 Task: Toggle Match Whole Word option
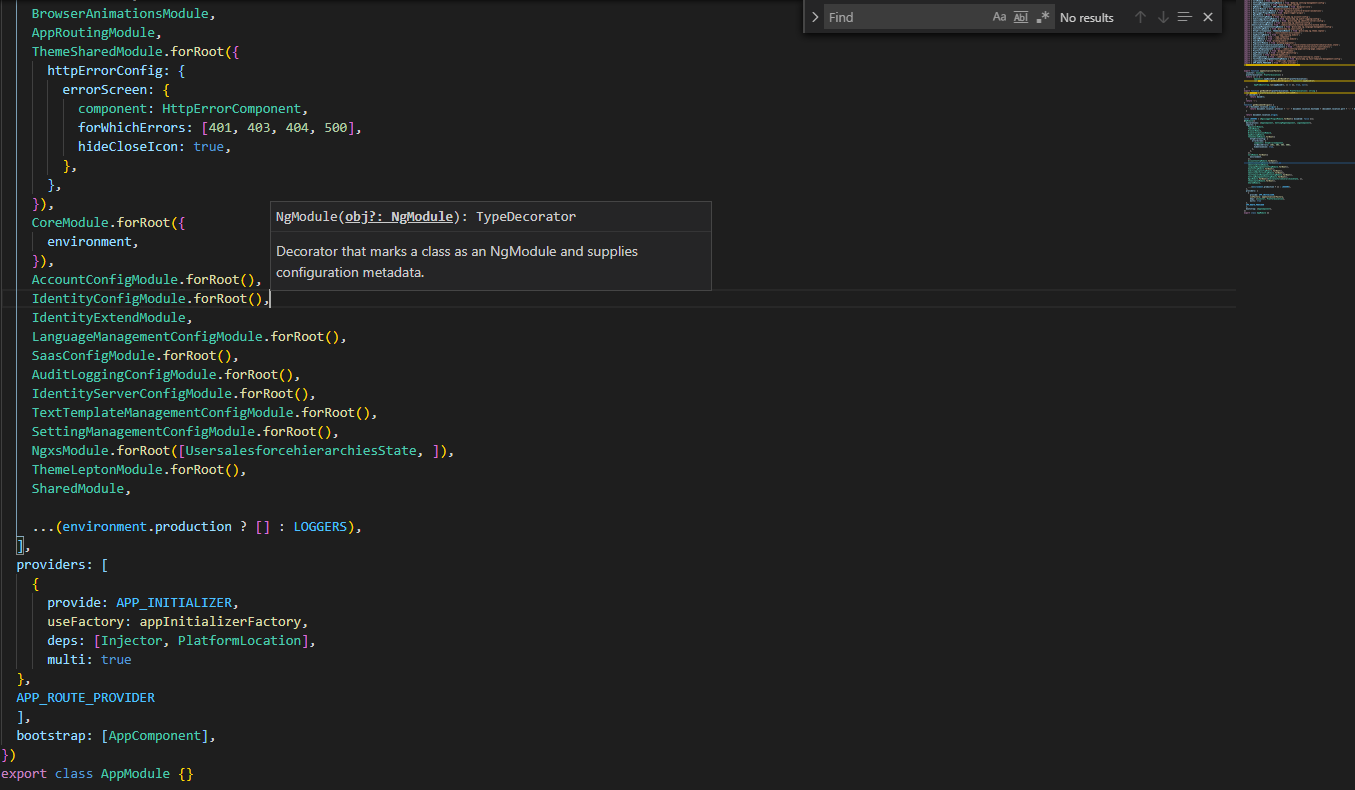tap(1020, 17)
